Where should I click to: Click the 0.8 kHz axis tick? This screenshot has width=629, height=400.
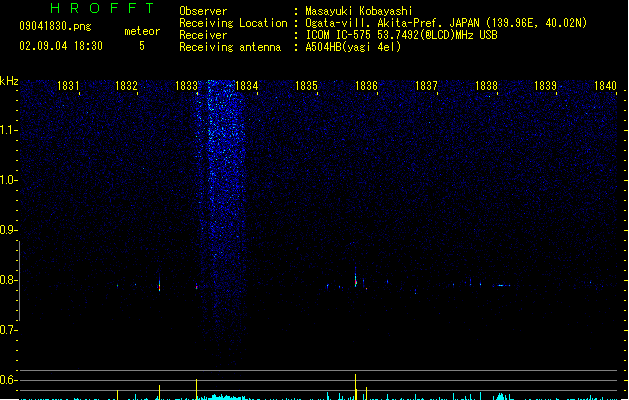[x=9, y=280]
